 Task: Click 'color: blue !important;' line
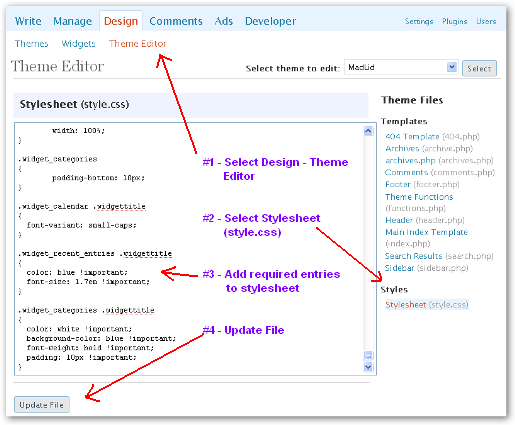tap(77, 273)
